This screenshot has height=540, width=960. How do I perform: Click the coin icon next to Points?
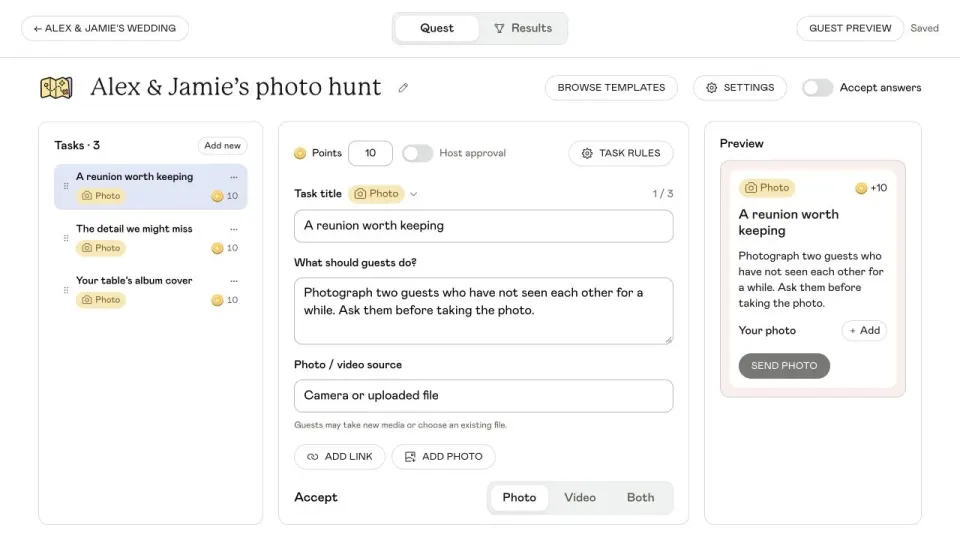[300, 153]
